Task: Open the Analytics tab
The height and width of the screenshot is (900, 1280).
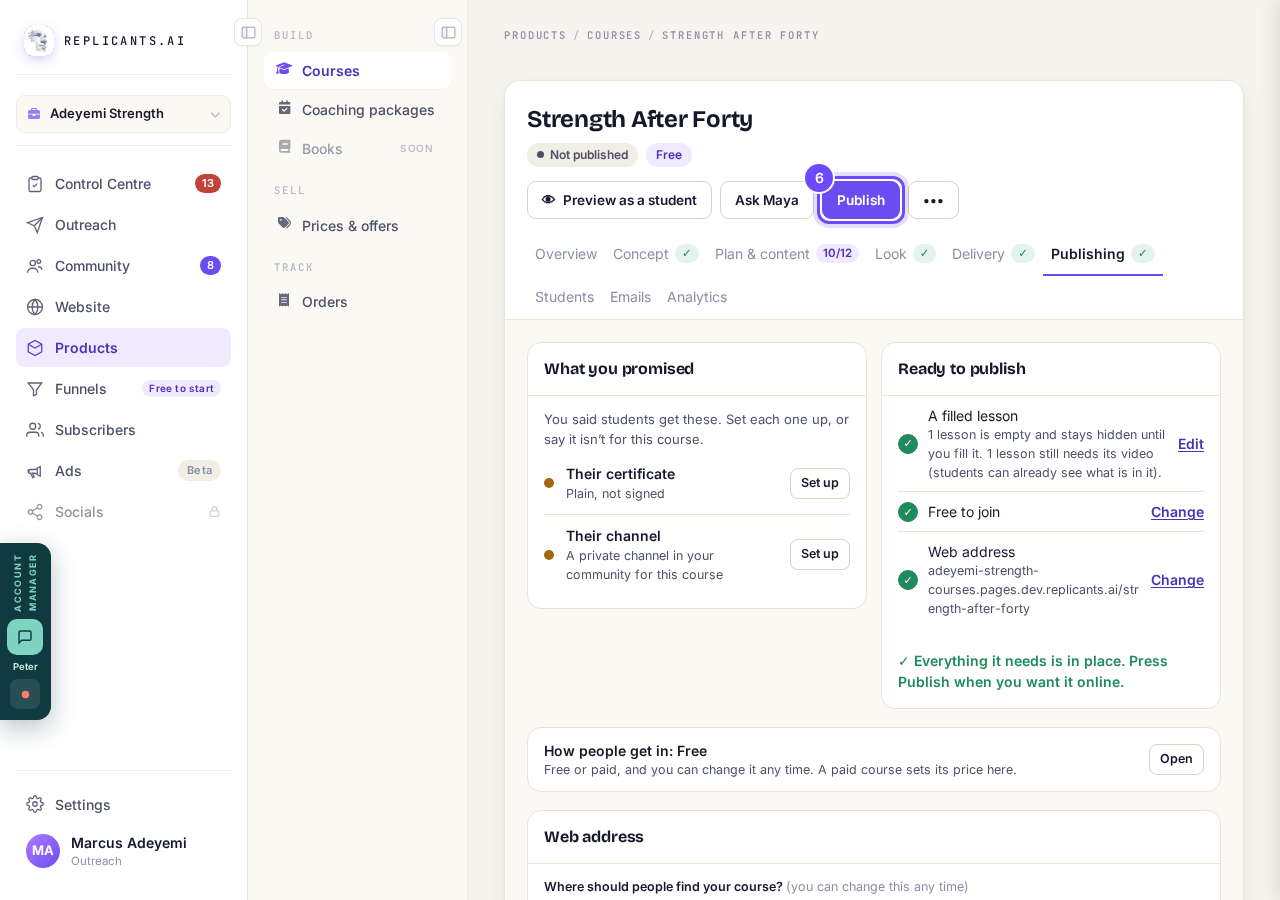Action: pos(697,297)
